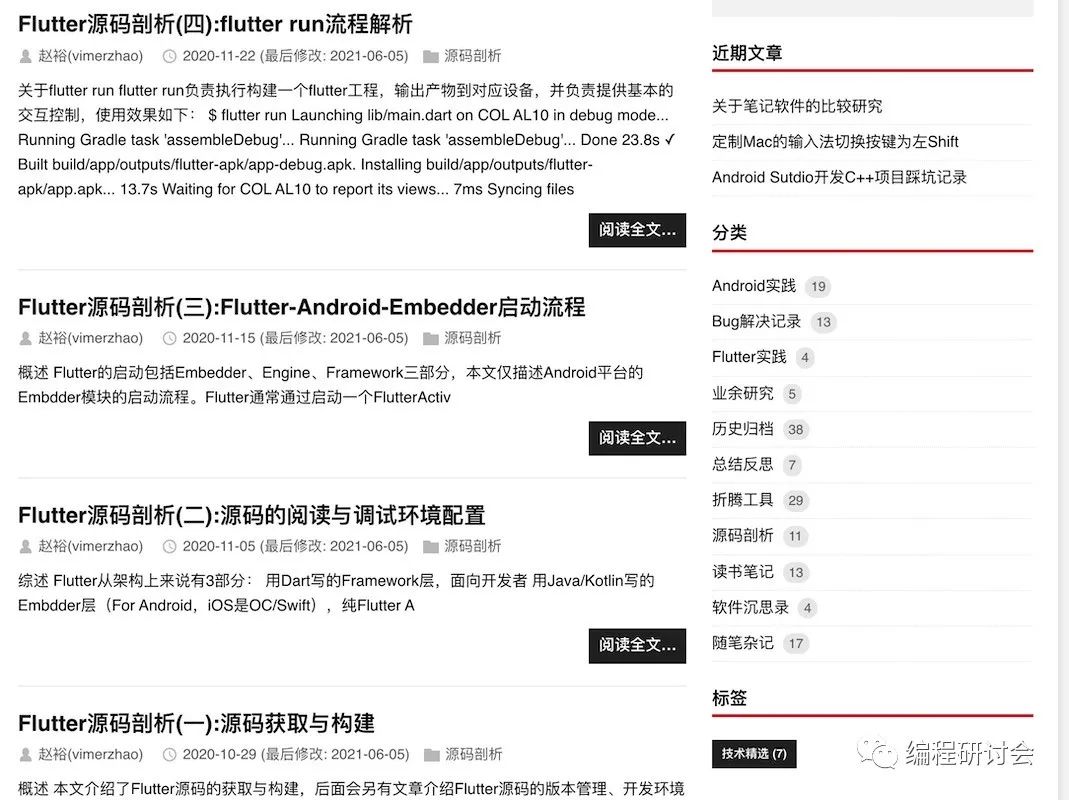Image resolution: width=1069 pixels, height=800 pixels.
Task: Select the Flutter实践 category
Action: point(749,357)
